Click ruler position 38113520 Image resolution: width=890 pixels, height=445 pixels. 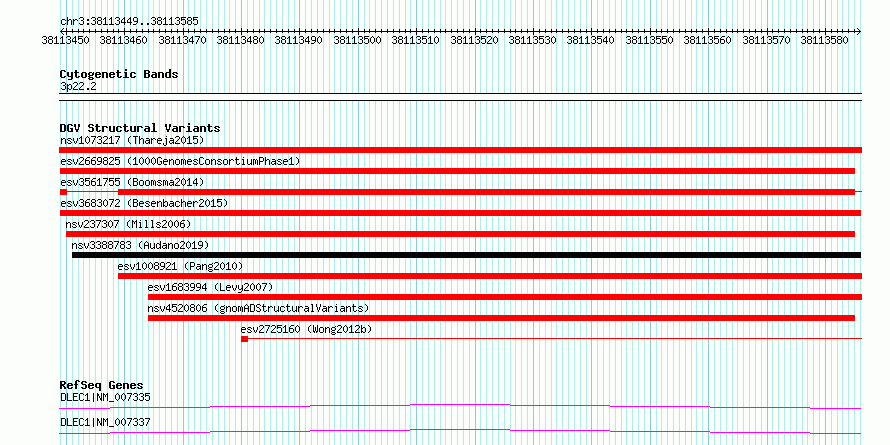click(x=475, y=40)
